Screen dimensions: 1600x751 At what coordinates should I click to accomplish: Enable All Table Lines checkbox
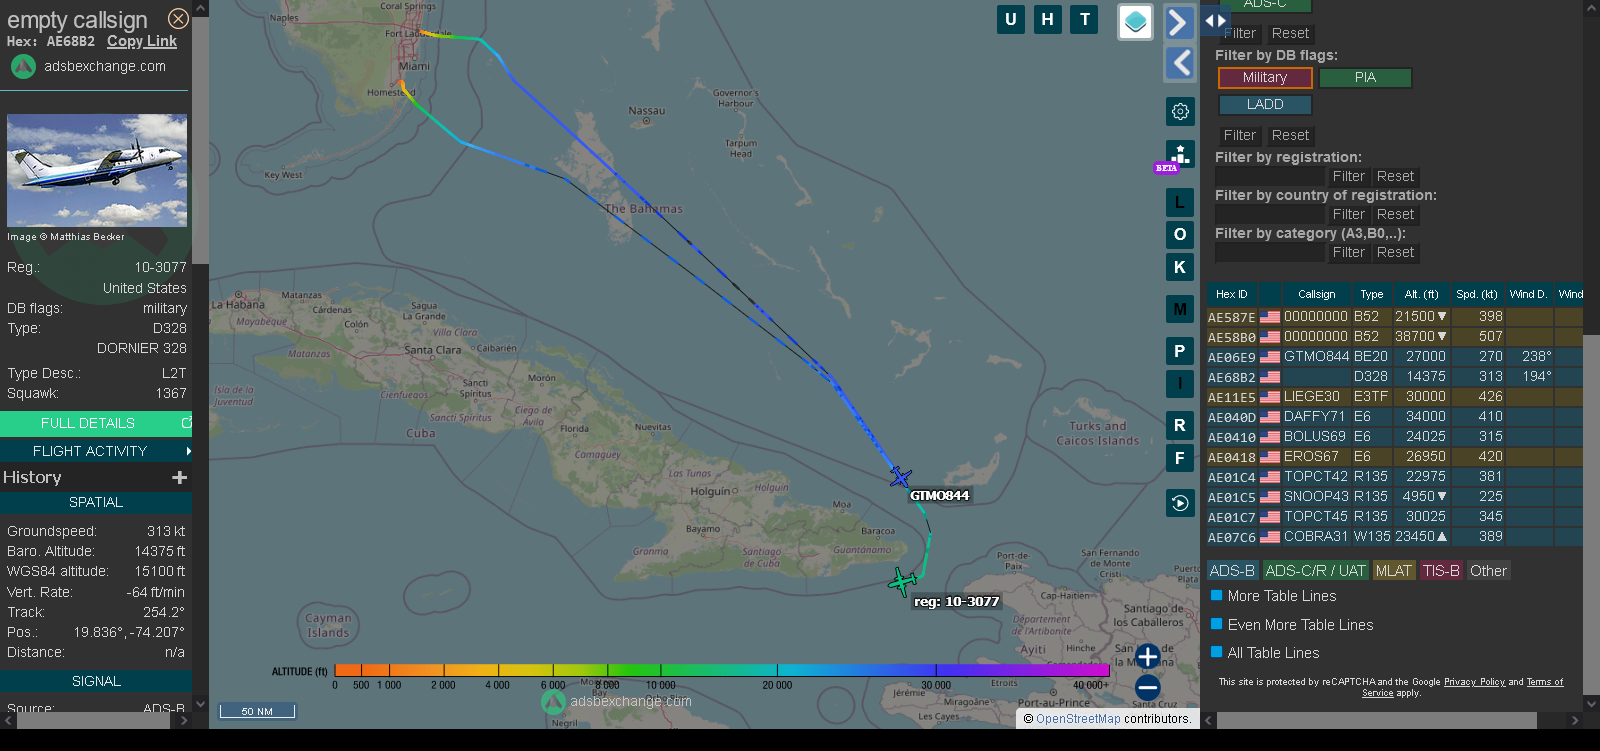point(1217,652)
